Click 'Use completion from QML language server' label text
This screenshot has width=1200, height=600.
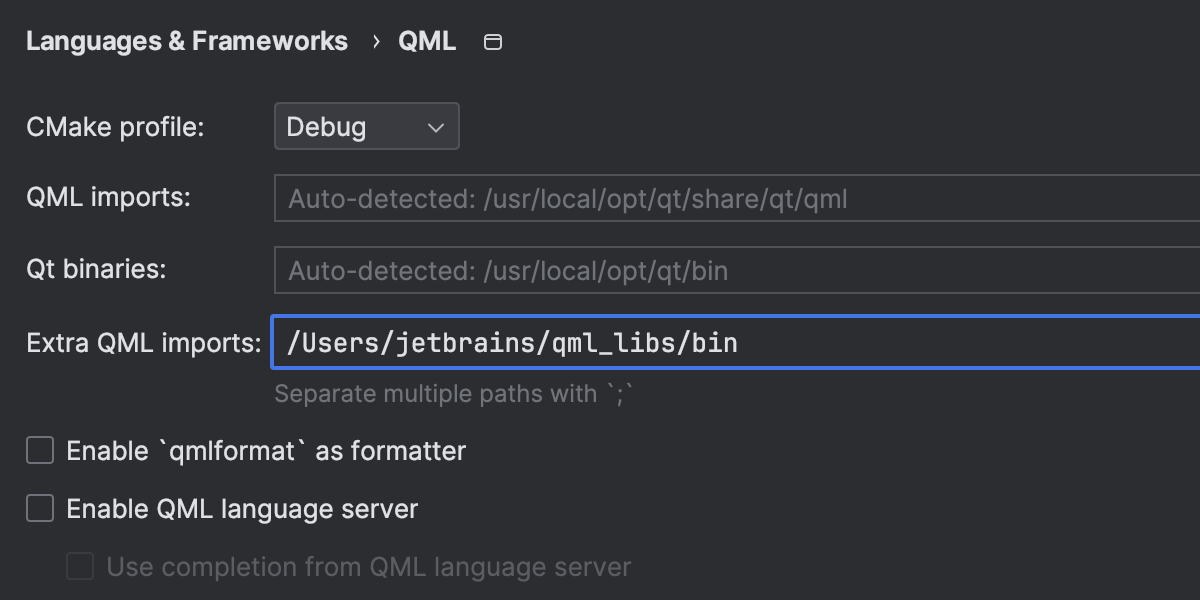[368, 567]
